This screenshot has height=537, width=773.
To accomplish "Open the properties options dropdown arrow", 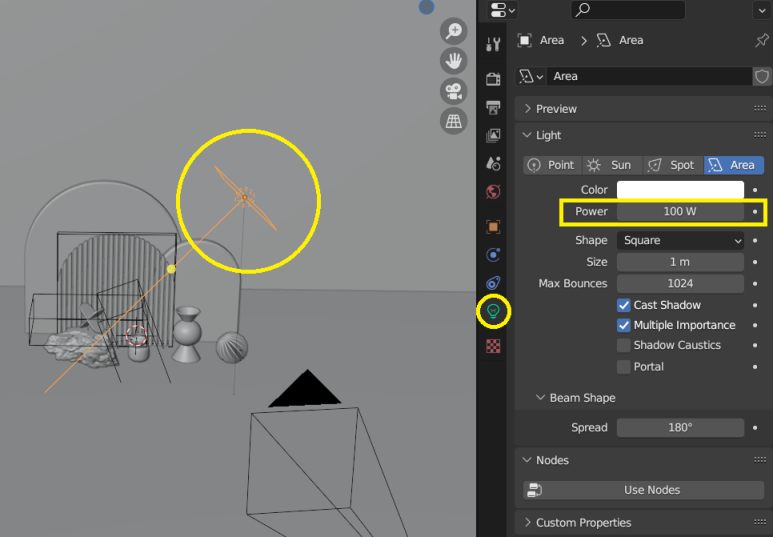I will coord(762,10).
